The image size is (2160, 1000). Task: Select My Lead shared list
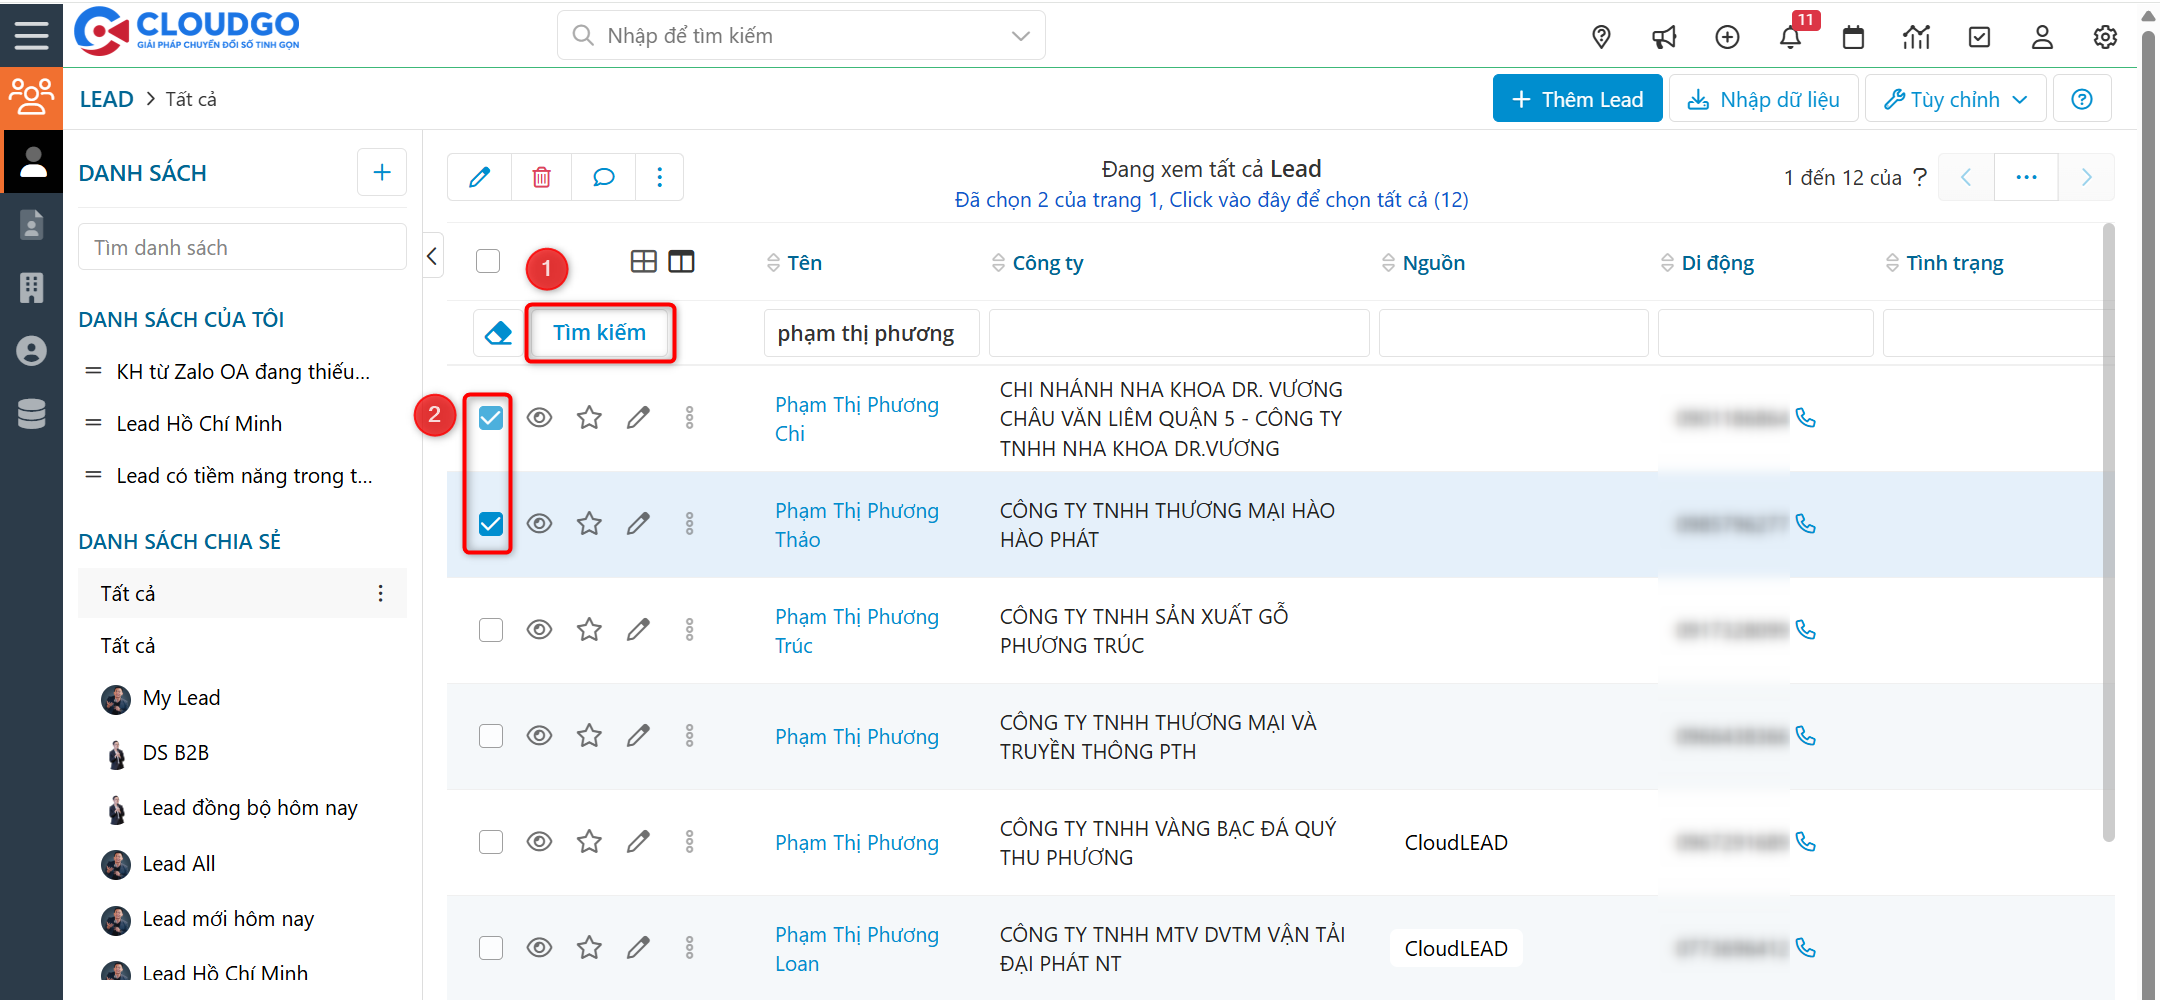tap(181, 698)
